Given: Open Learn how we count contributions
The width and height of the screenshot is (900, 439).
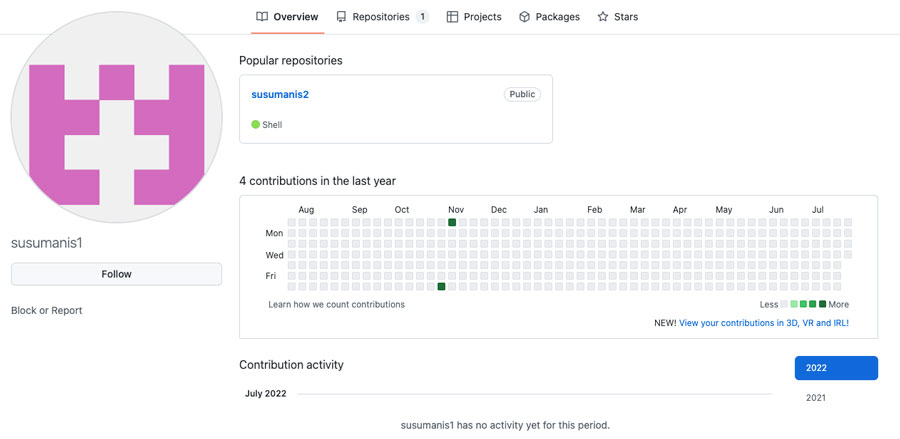Looking at the screenshot, I should [336, 305].
